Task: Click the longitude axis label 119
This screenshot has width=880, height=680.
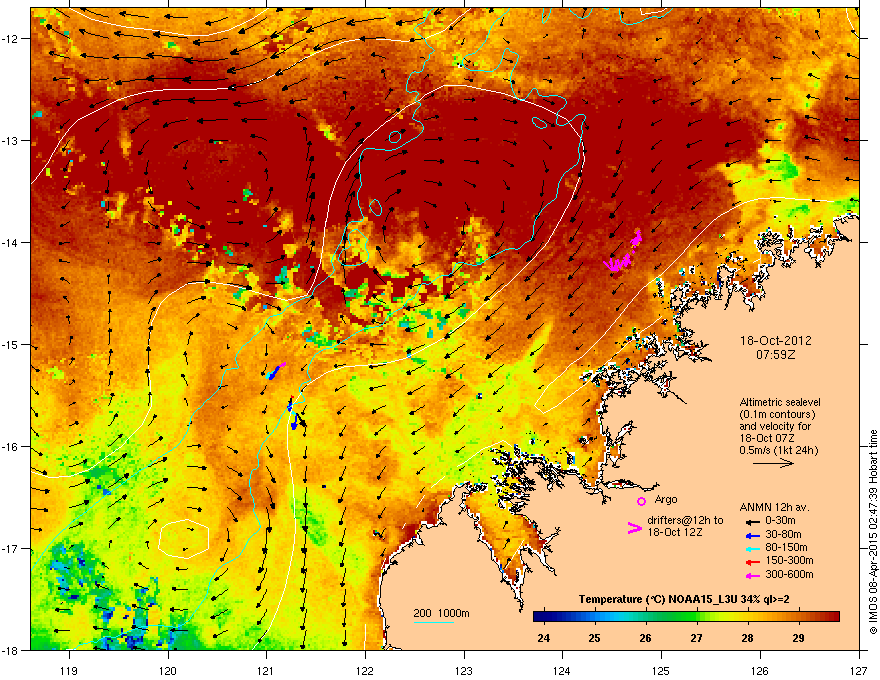Action: pyautogui.click(x=69, y=670)
